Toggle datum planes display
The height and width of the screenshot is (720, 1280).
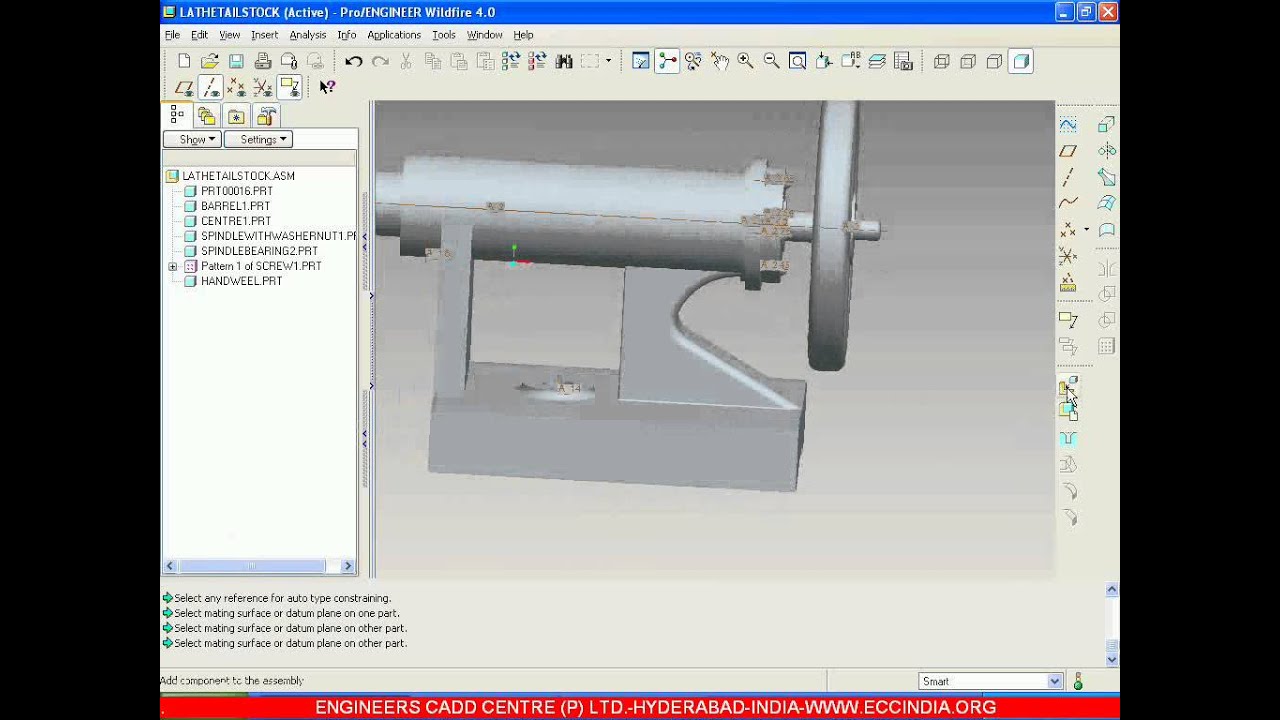(x=184, y=88)
